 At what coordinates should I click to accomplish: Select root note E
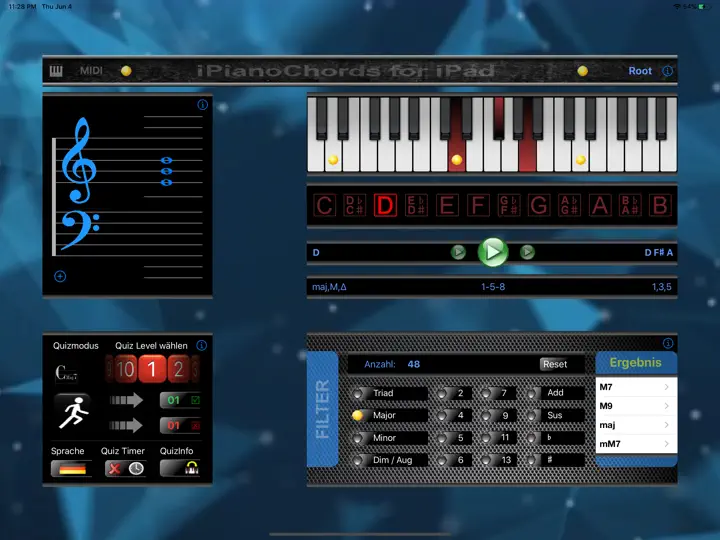click(x=447, y=205)
